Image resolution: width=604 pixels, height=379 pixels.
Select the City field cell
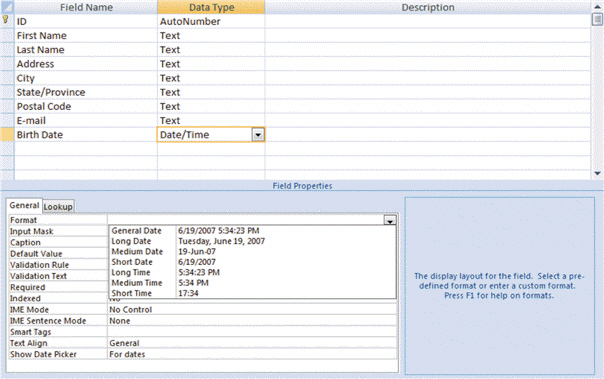tap(86, 78)
